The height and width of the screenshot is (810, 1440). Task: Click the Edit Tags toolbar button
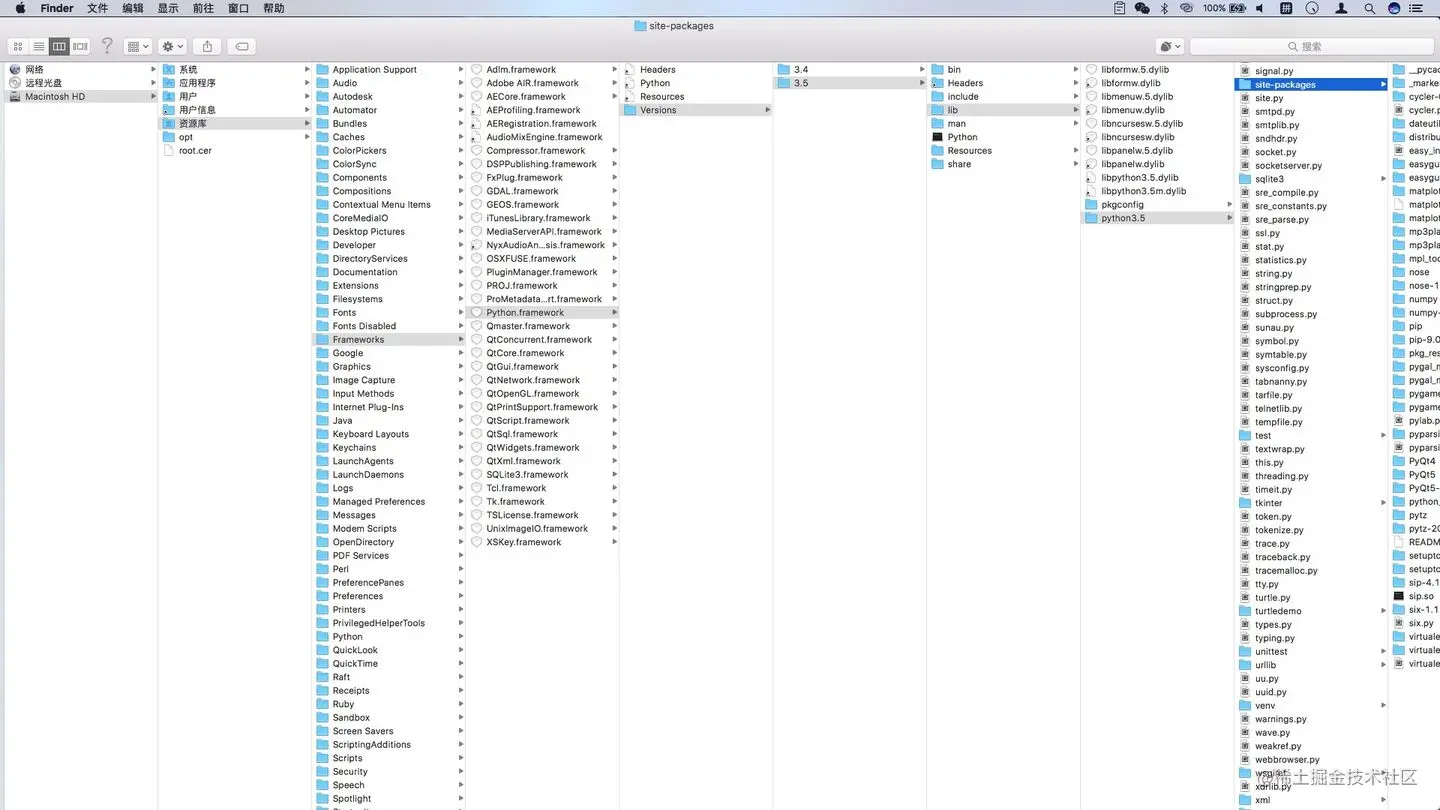(x=241, y=46)
